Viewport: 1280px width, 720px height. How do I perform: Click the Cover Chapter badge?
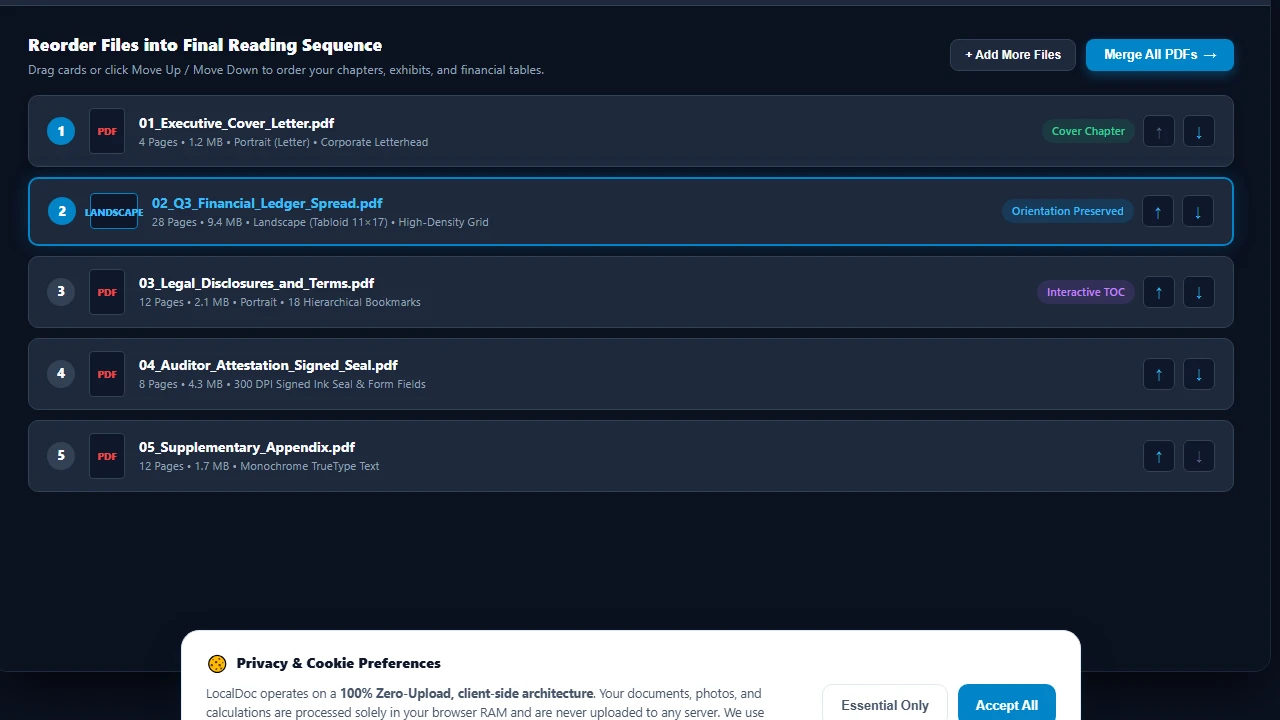[x=1088, y=131]
